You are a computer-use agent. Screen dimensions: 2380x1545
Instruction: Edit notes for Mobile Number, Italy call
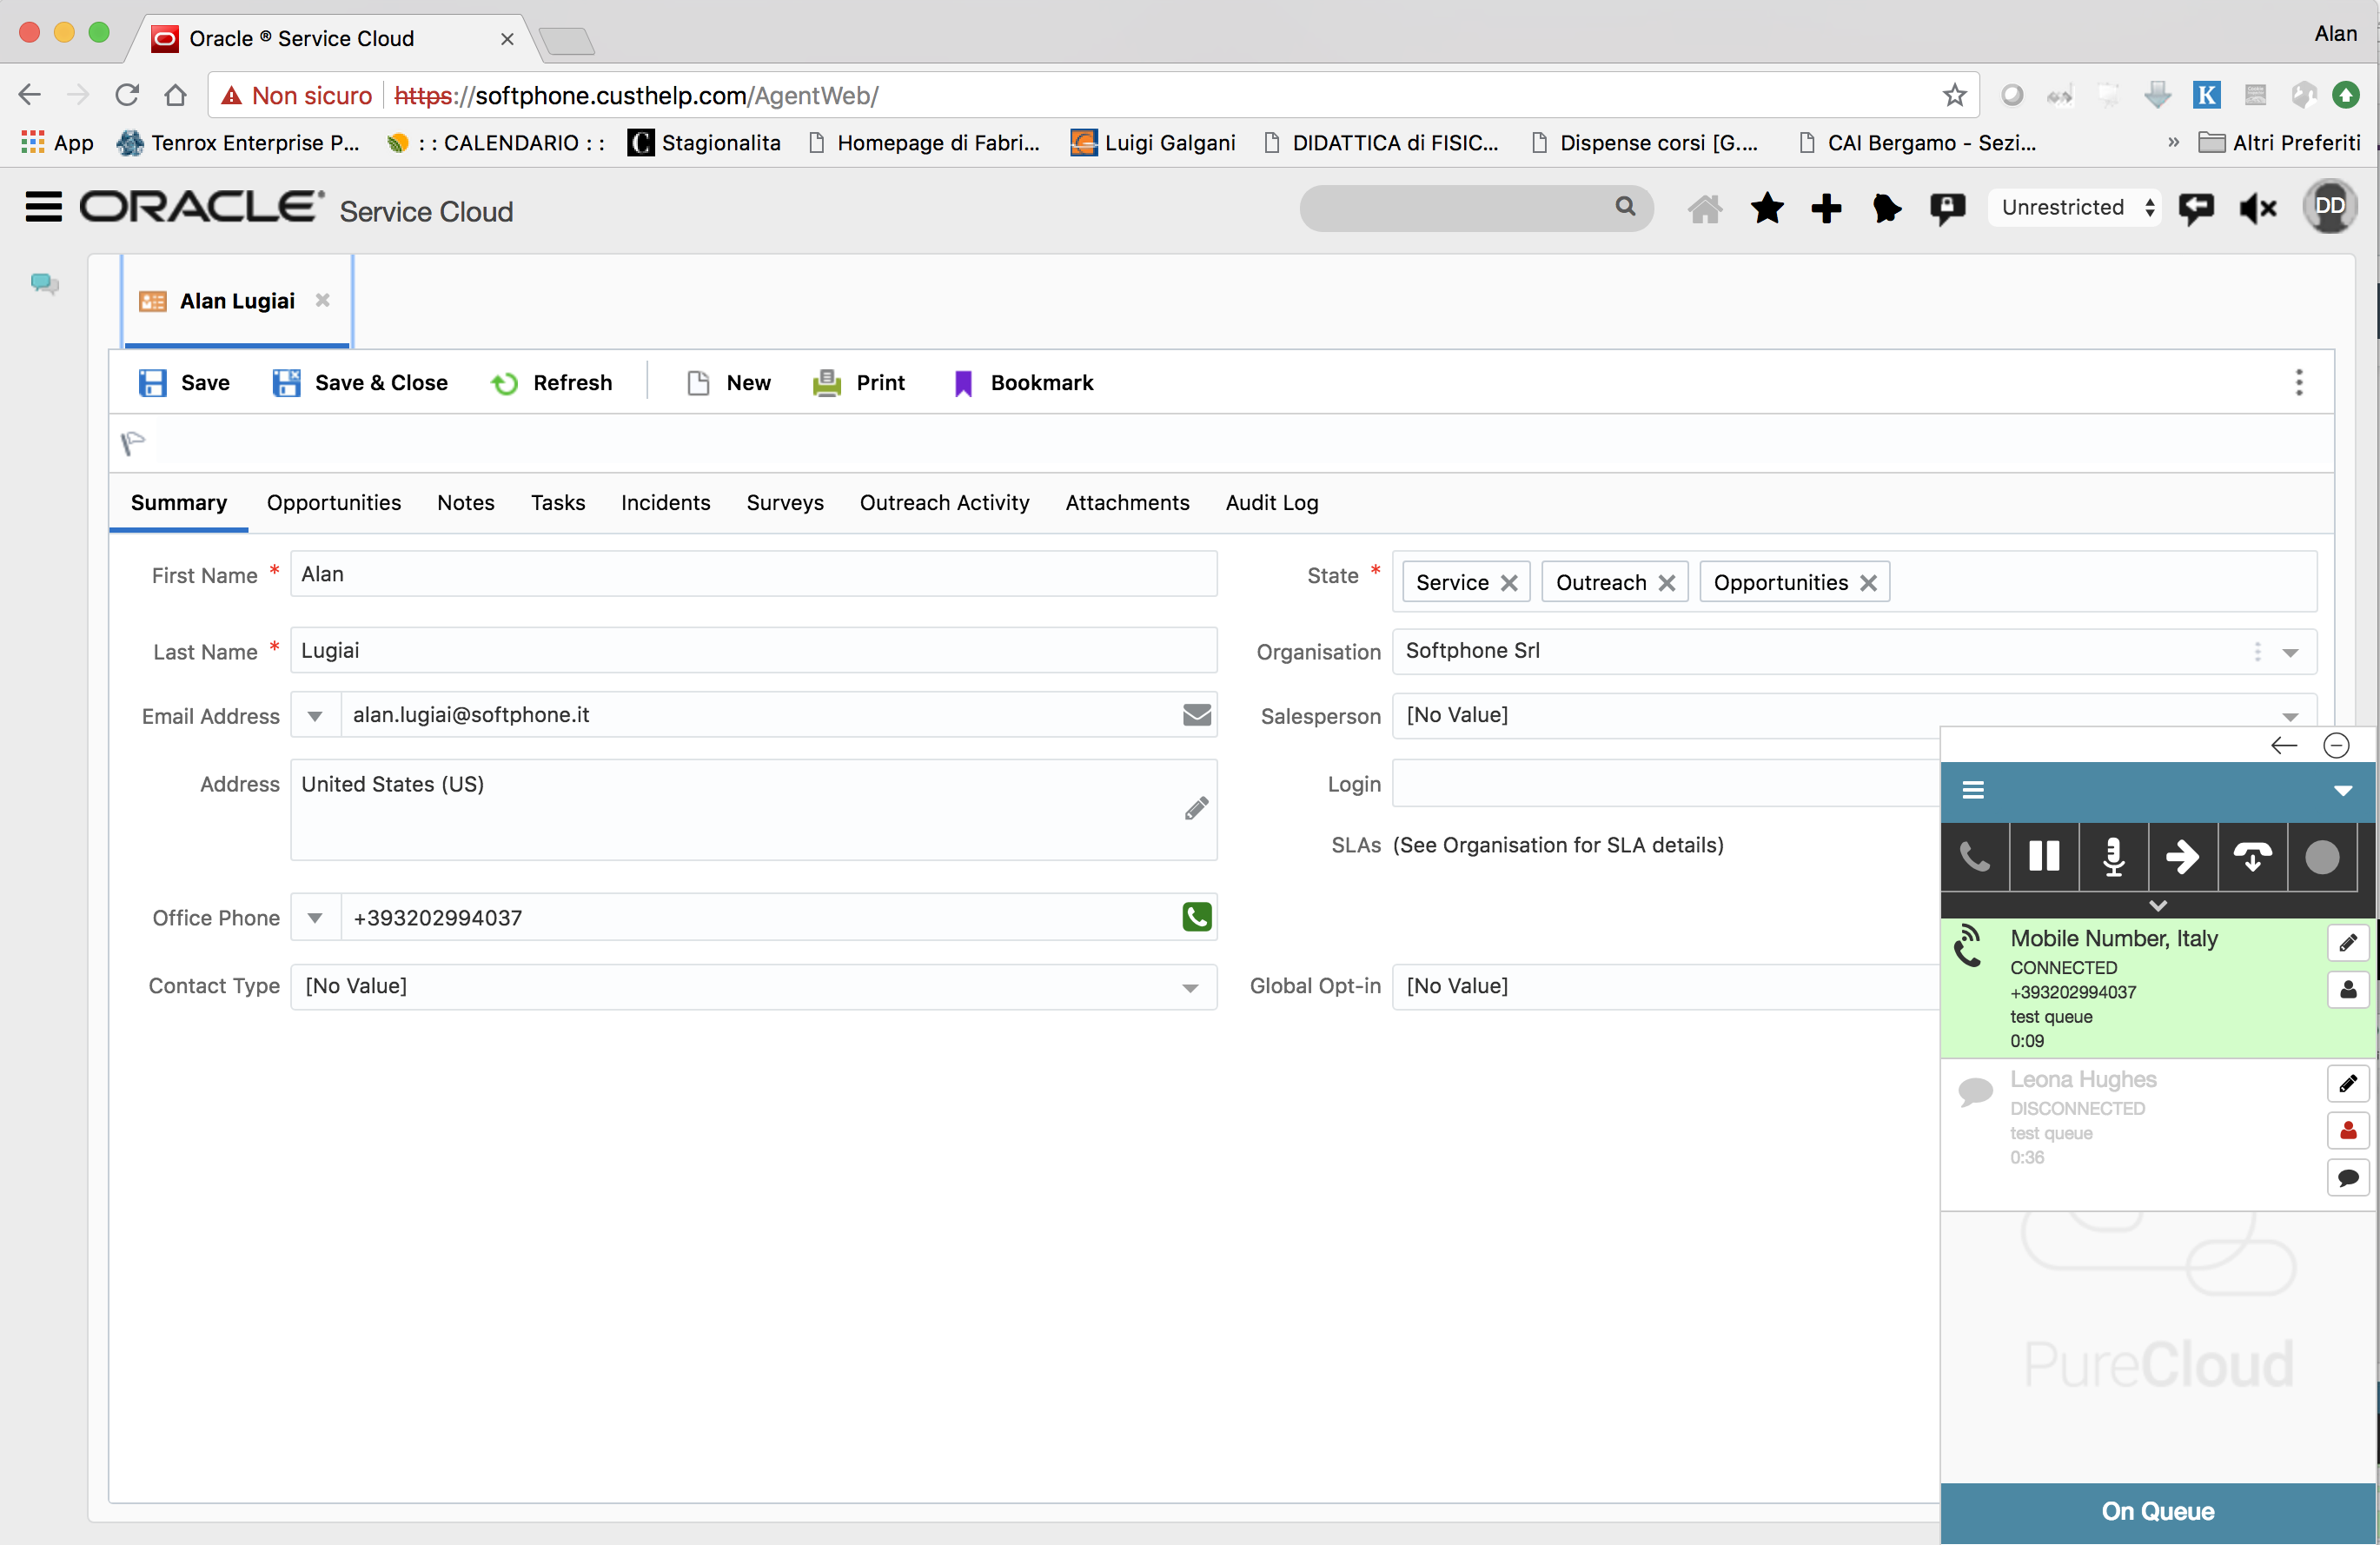2349,942
